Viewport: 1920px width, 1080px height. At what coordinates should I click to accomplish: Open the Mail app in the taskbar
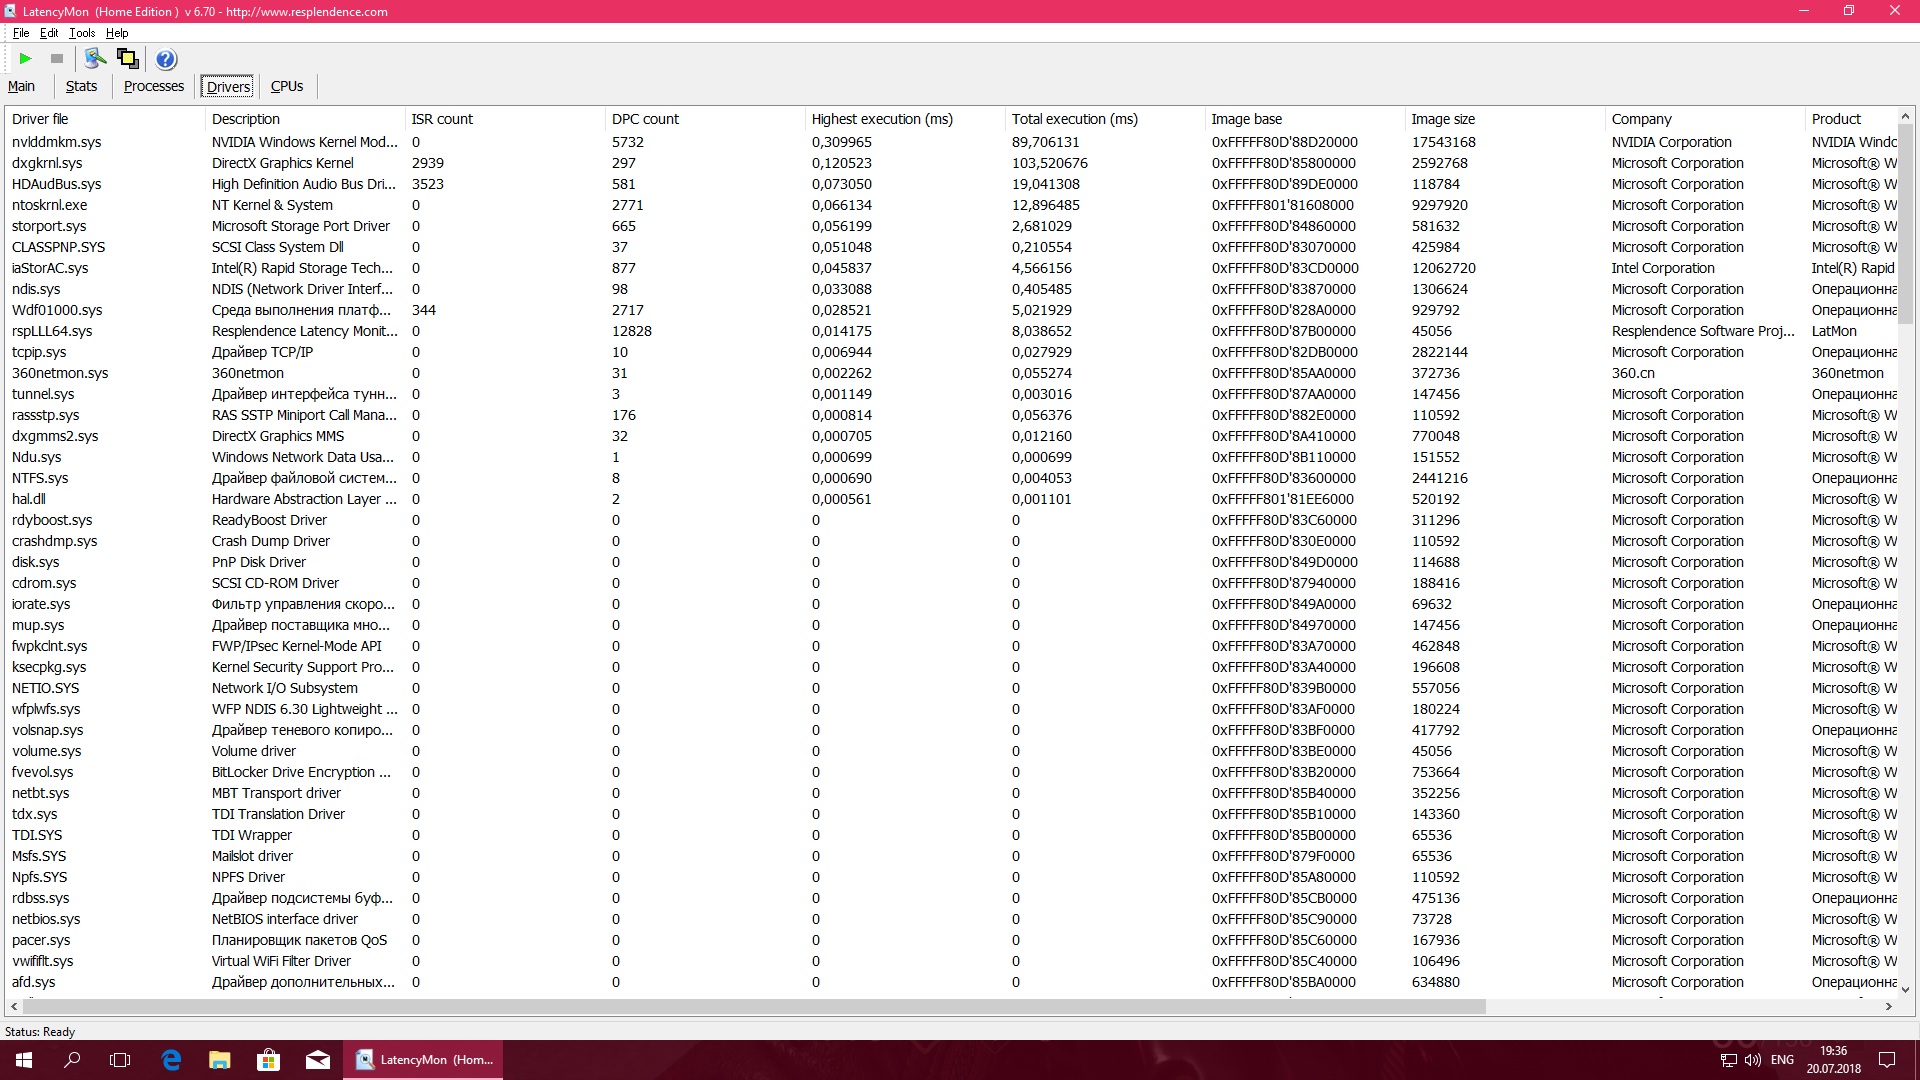tap(318, 1060)
